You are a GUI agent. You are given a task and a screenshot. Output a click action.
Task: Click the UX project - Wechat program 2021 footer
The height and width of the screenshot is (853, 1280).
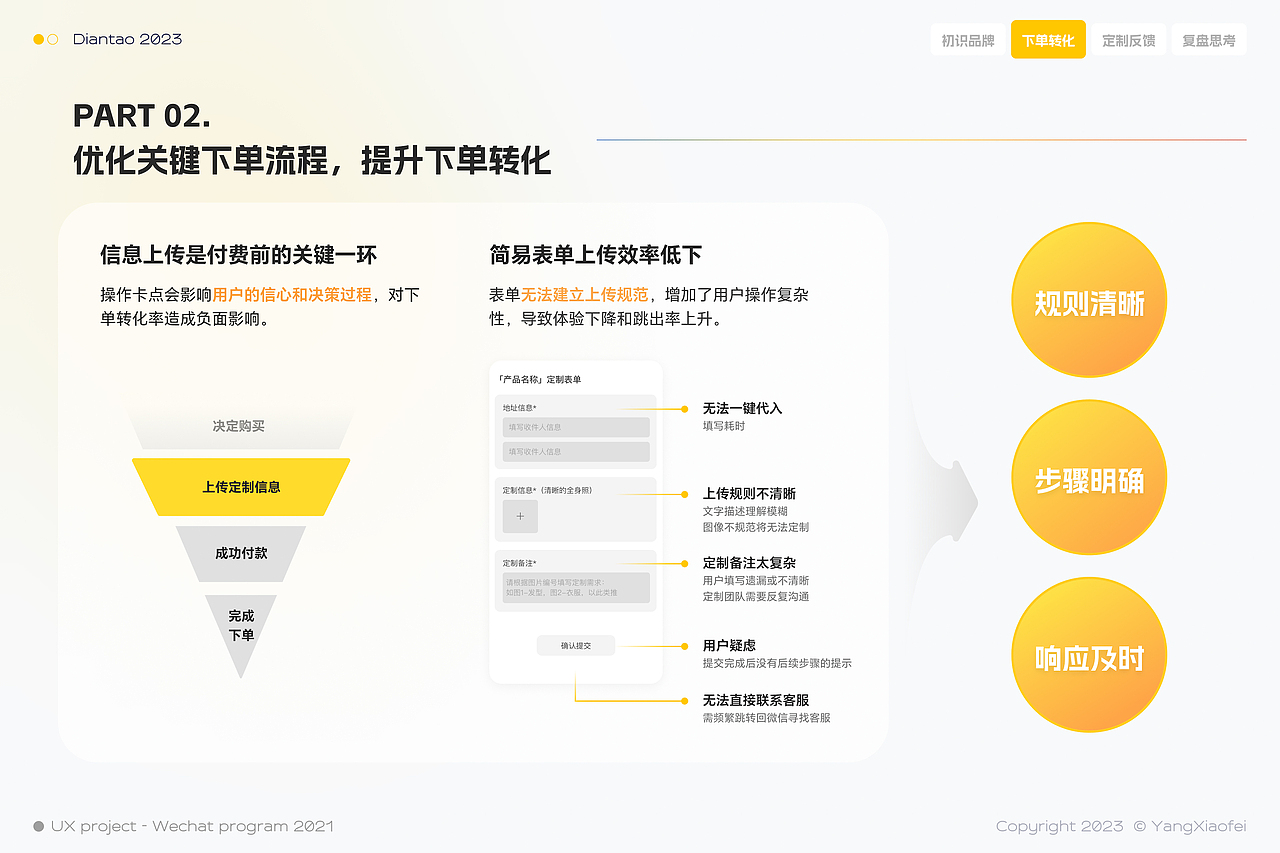(x=192, y=826)
